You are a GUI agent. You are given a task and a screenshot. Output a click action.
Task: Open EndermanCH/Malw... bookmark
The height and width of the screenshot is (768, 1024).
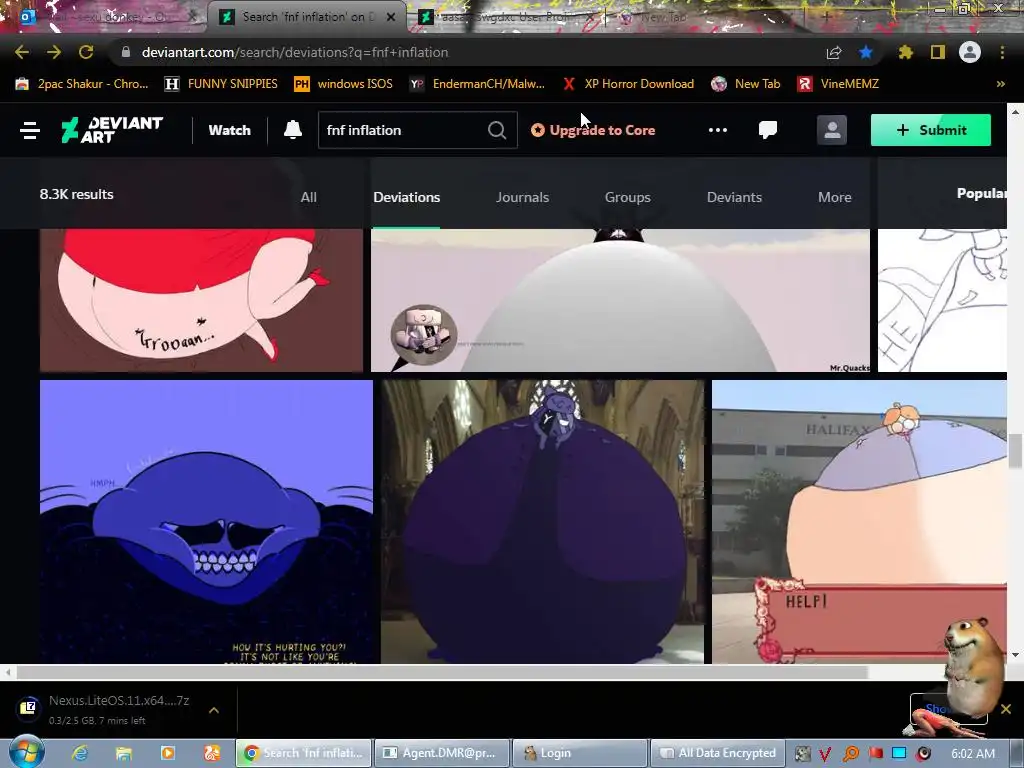pos(477,84)
